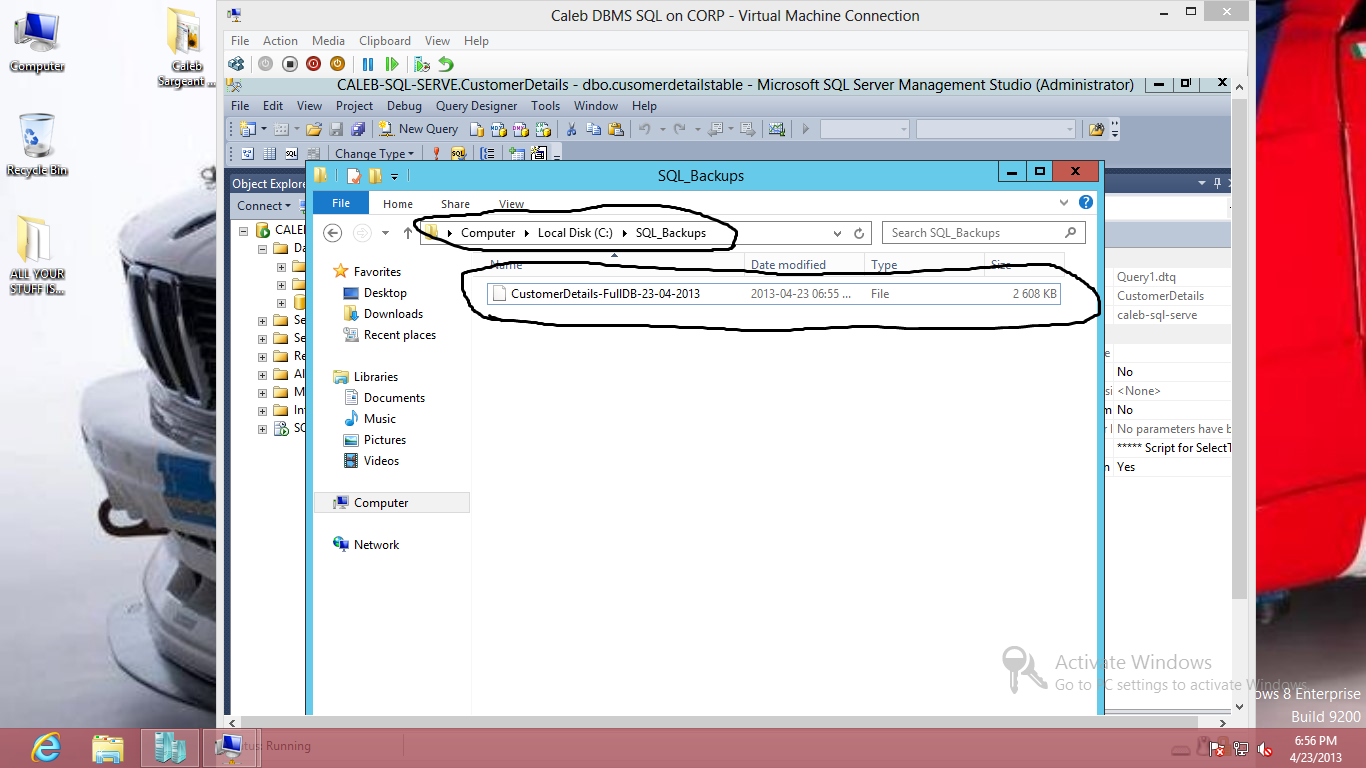
Task: Switch to the Home ribbon tab
Action: (x=398, y=204)
